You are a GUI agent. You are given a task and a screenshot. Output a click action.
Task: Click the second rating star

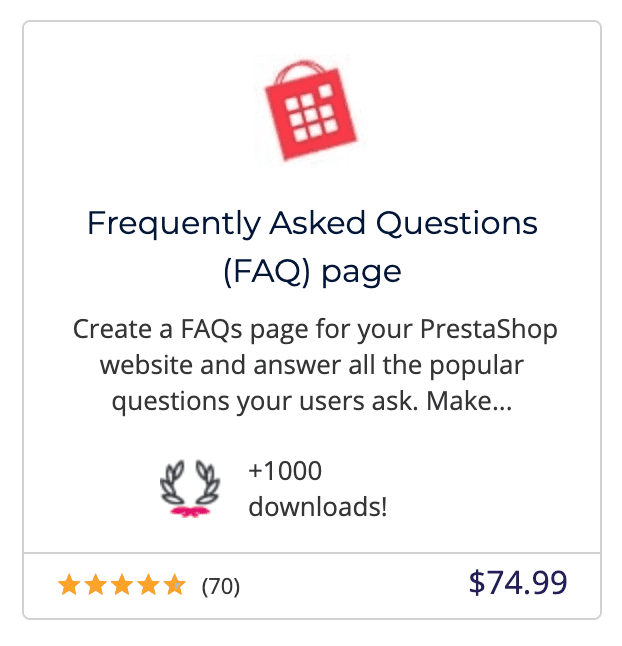pos(95,585)
